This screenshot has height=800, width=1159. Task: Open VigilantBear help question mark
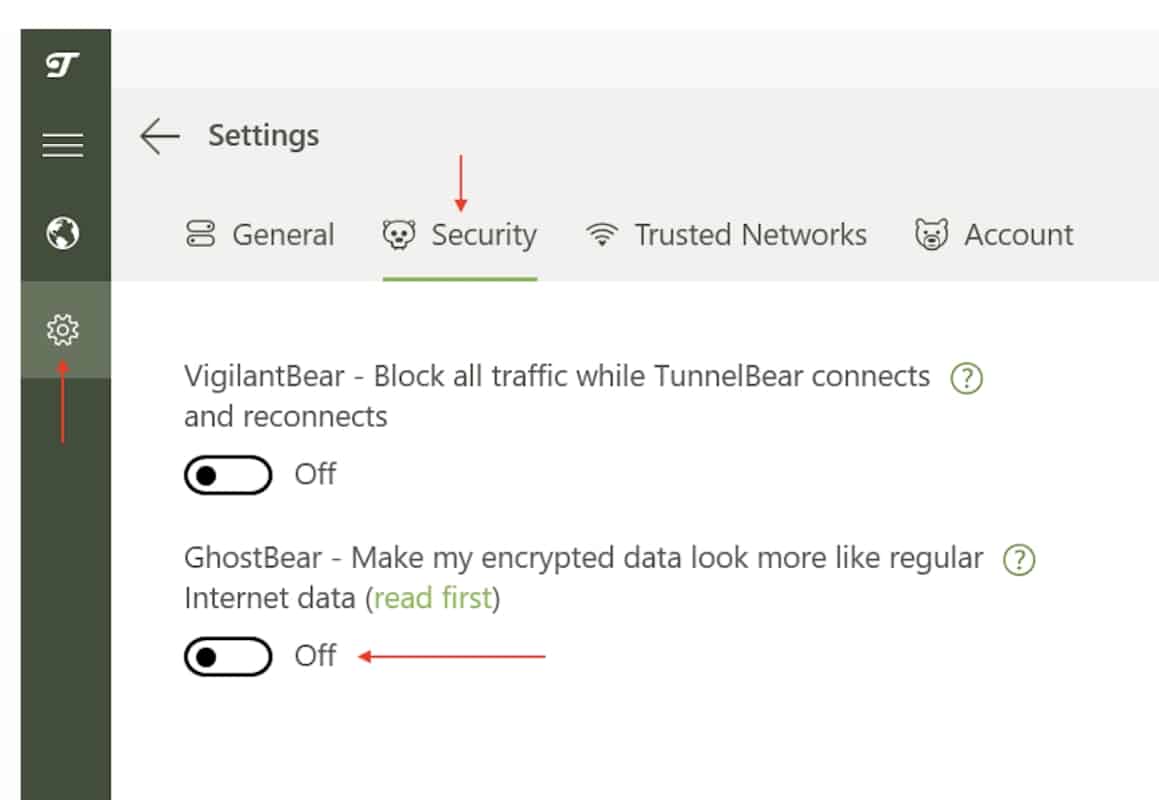click(x=966, y=378)
